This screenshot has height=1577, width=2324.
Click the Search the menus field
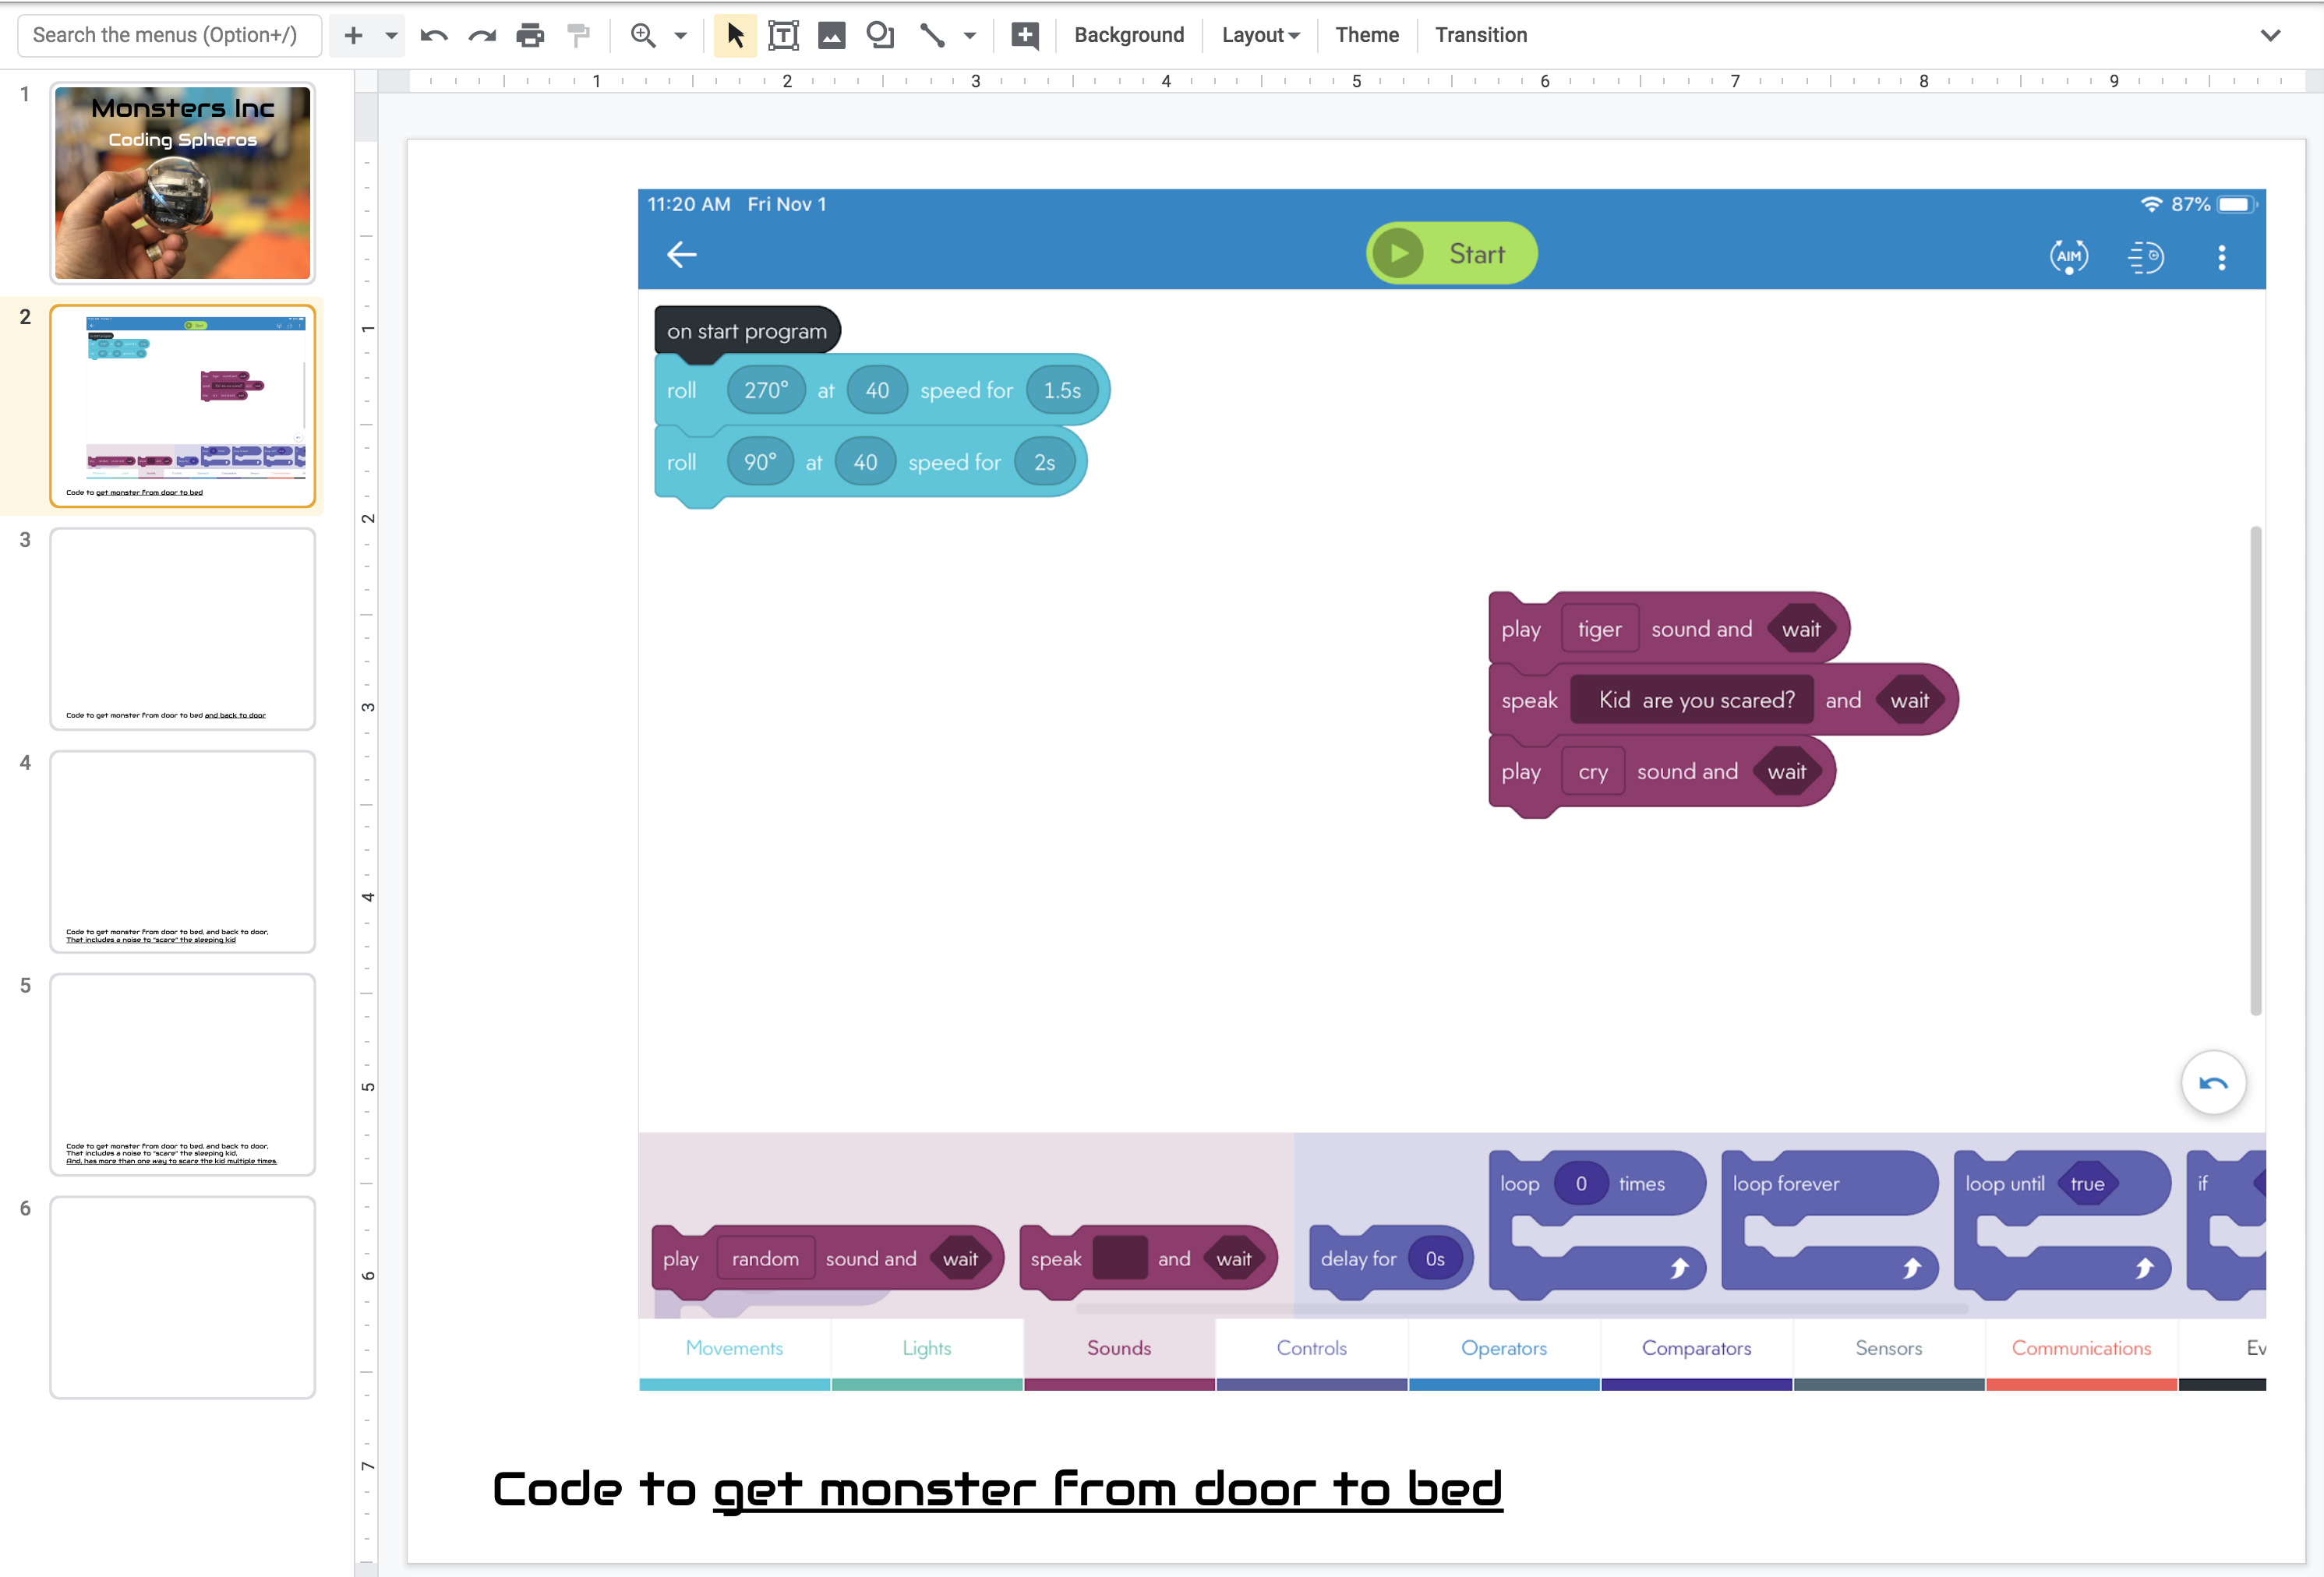click(x=170, y=36)
